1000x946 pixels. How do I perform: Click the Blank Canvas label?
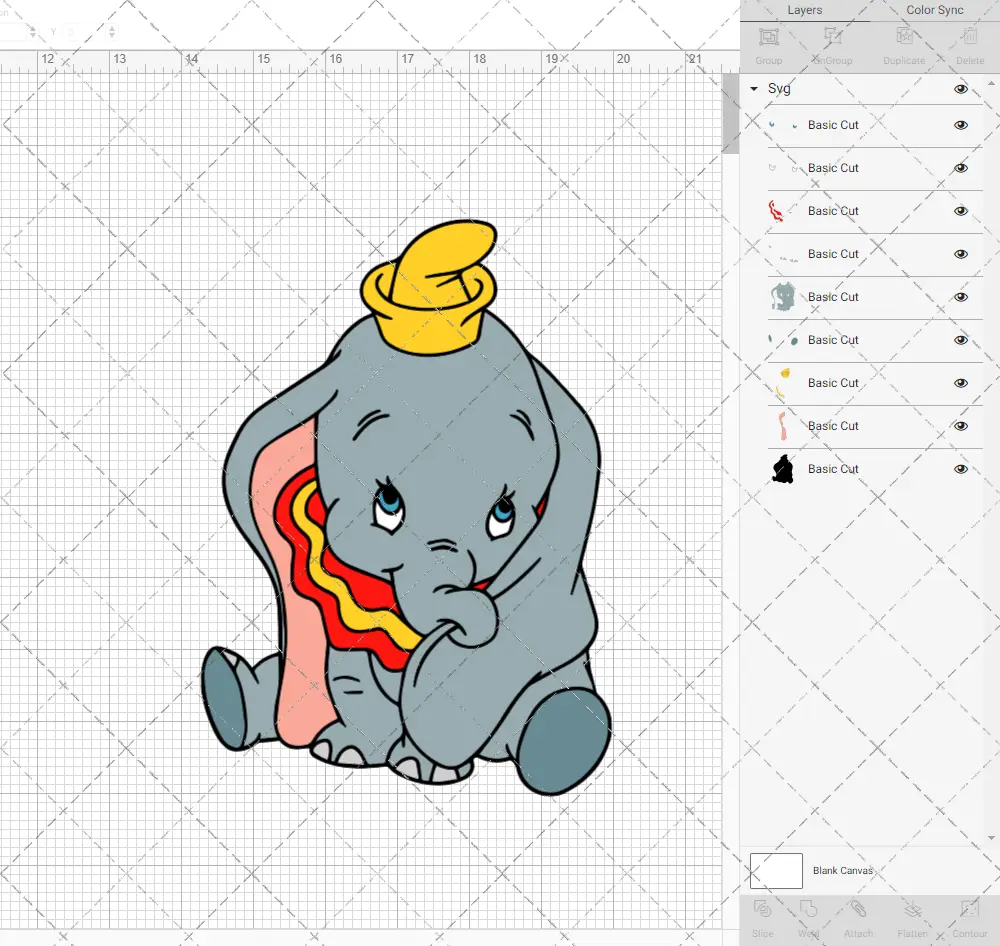coord(842,871)
